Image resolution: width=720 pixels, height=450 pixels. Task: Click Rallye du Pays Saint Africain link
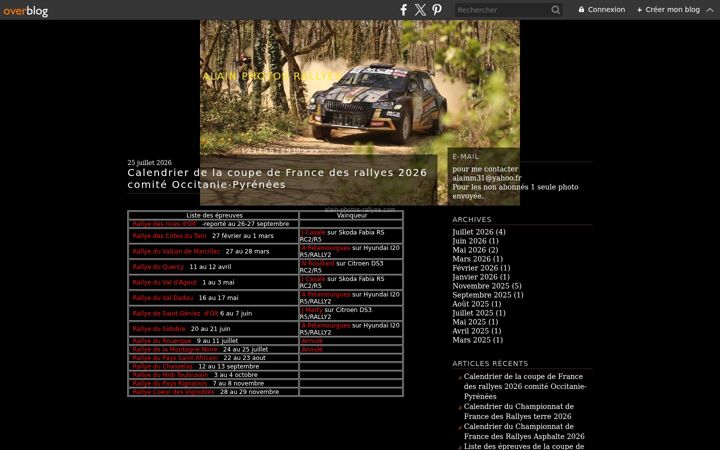175,358
